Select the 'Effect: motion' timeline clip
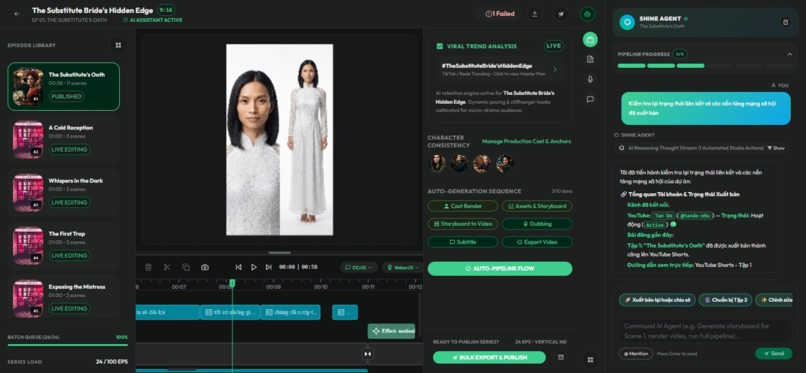 391,331
